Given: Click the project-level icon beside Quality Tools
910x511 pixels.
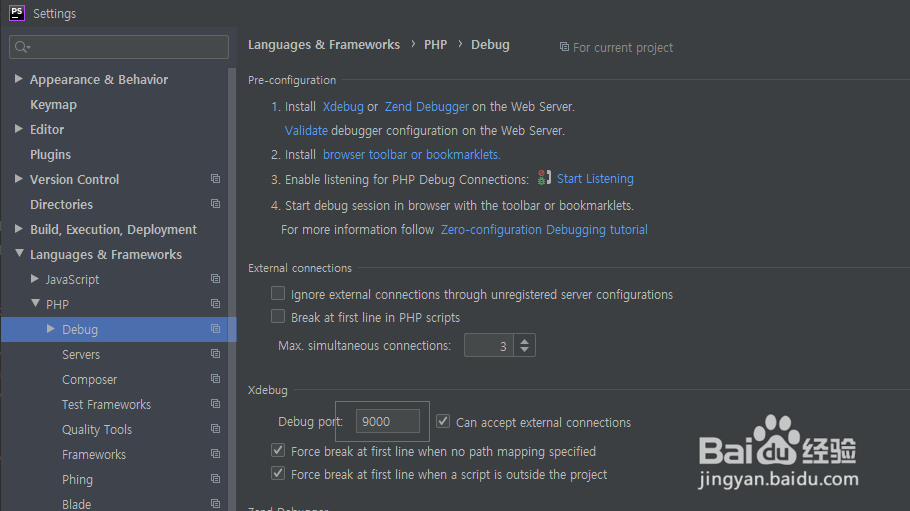Looking at the screenshot, I should [215, 429].
